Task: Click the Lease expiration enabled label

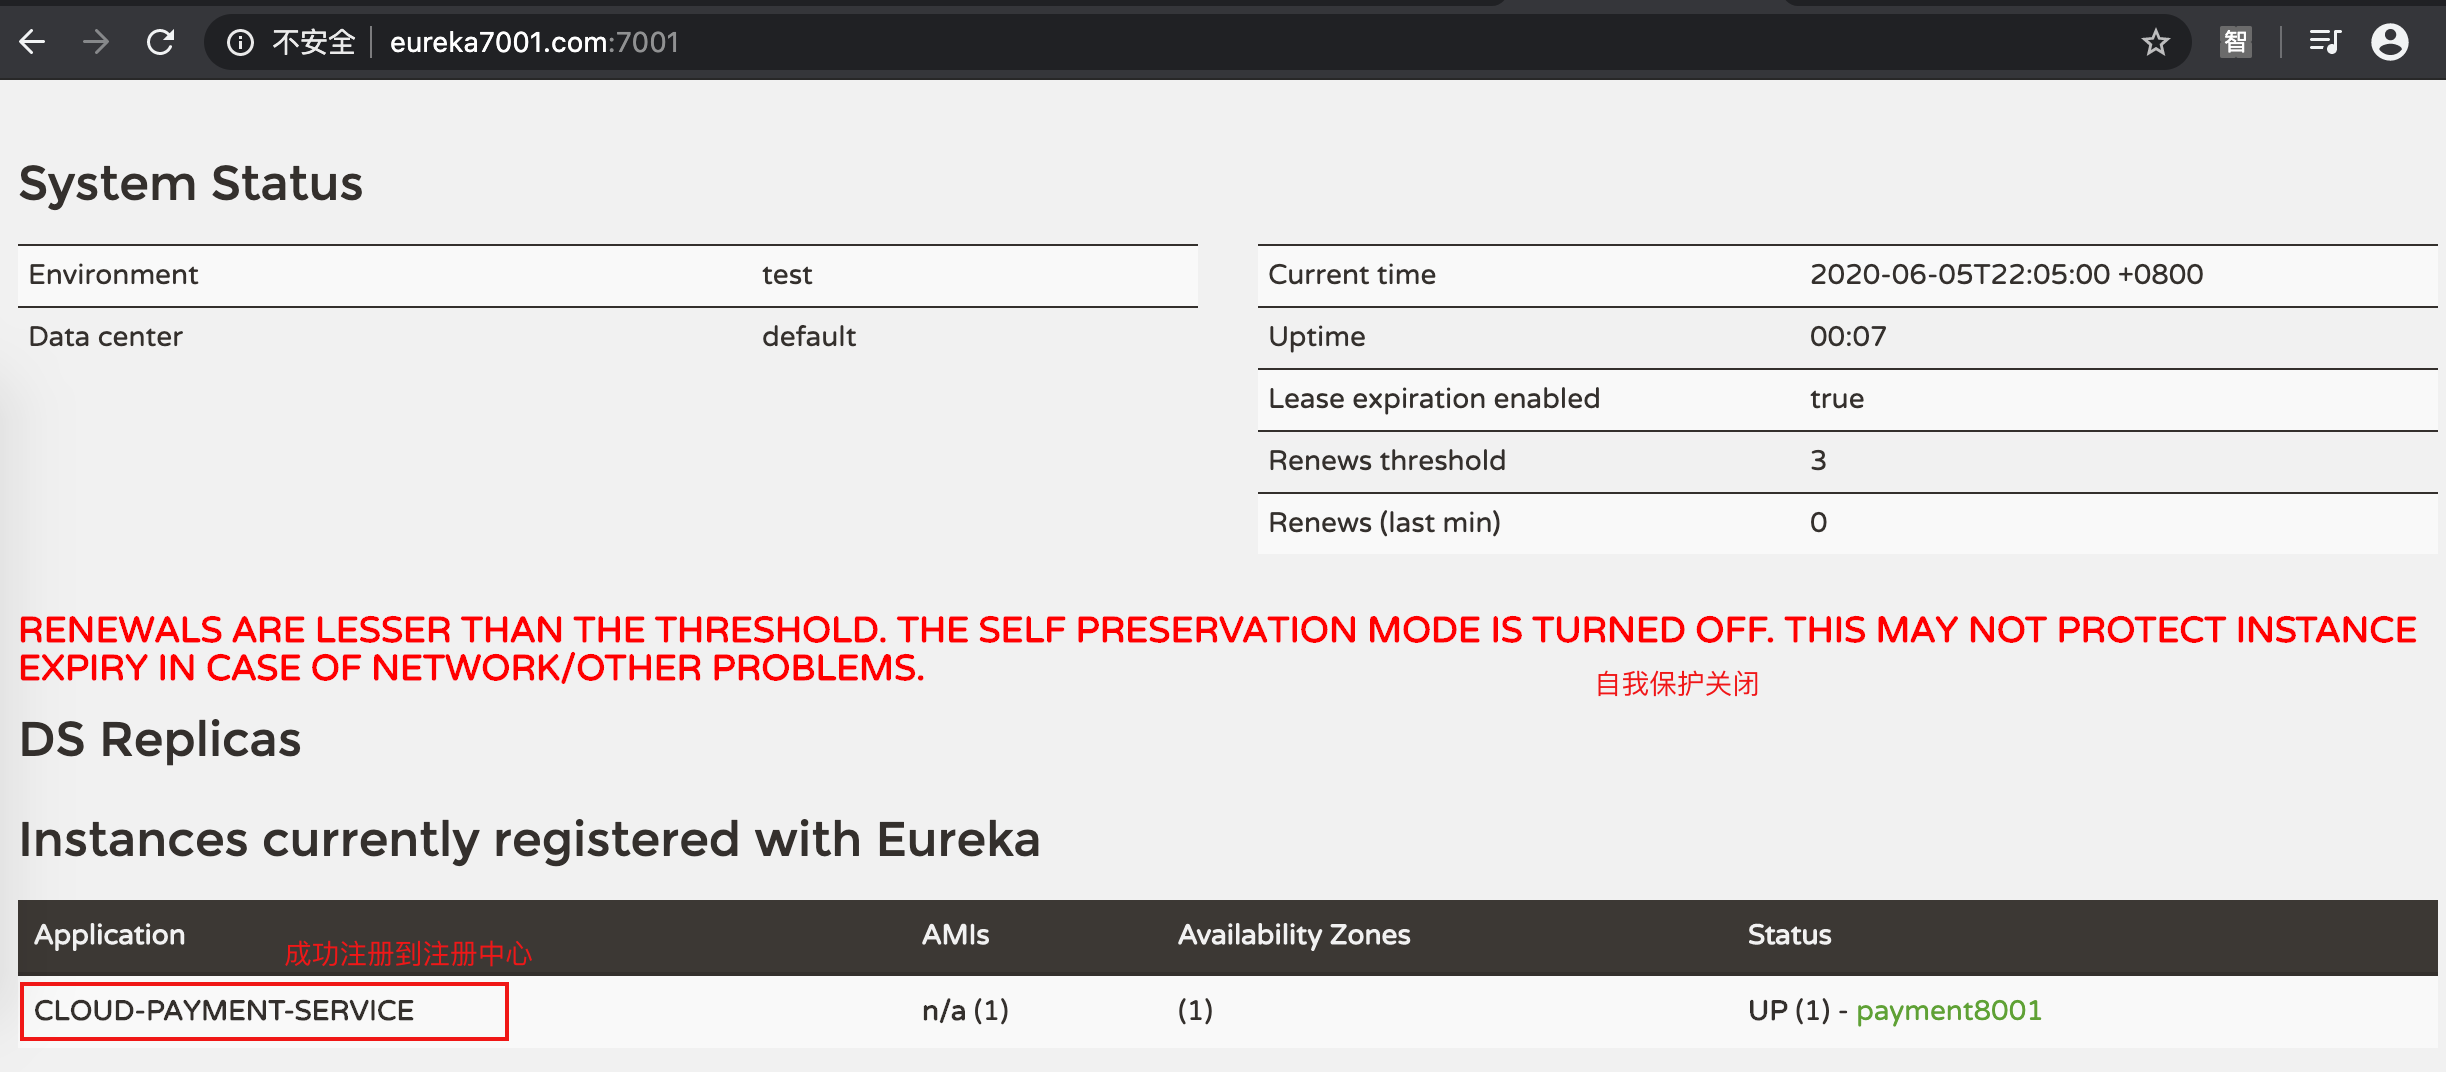Action: [1434, 399]
